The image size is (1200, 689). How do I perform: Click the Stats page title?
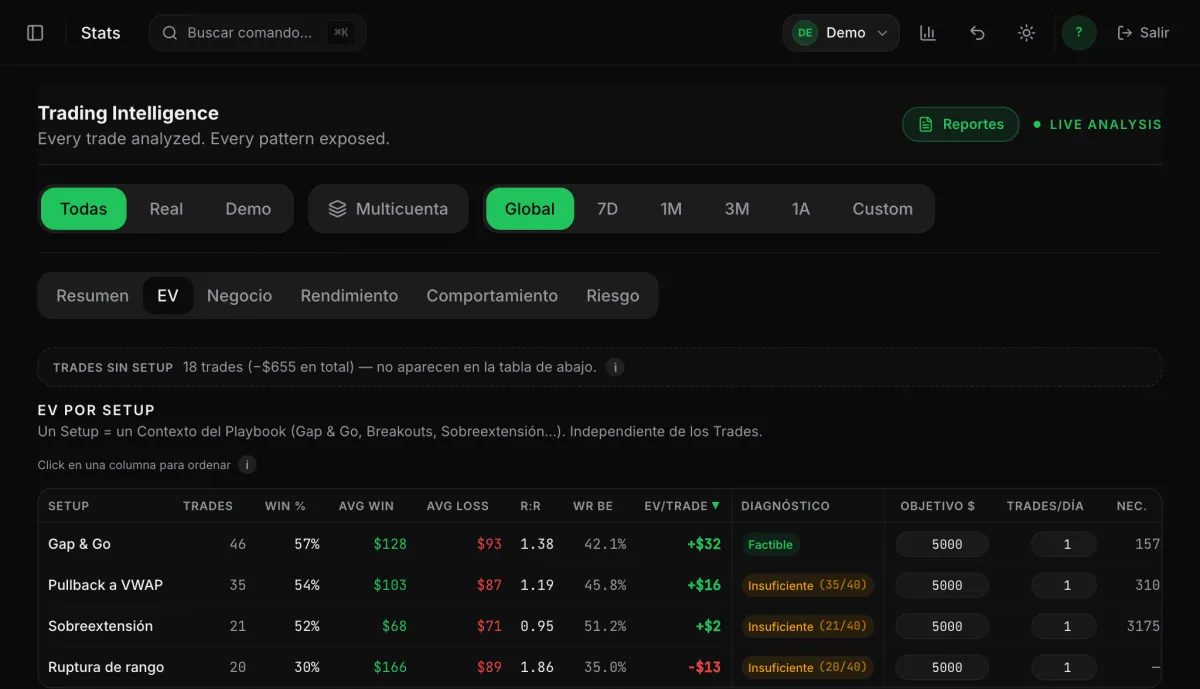click(x=100, y=33)
